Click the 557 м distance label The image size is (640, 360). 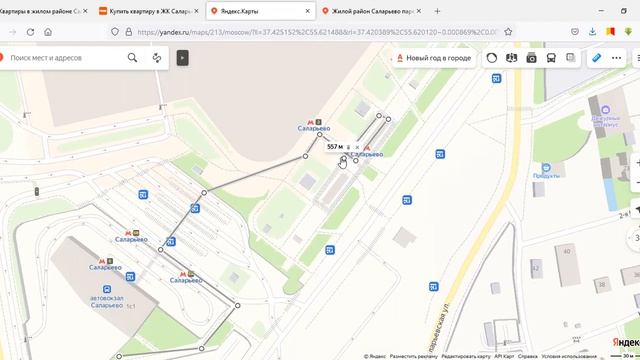(x=335, y=147)
